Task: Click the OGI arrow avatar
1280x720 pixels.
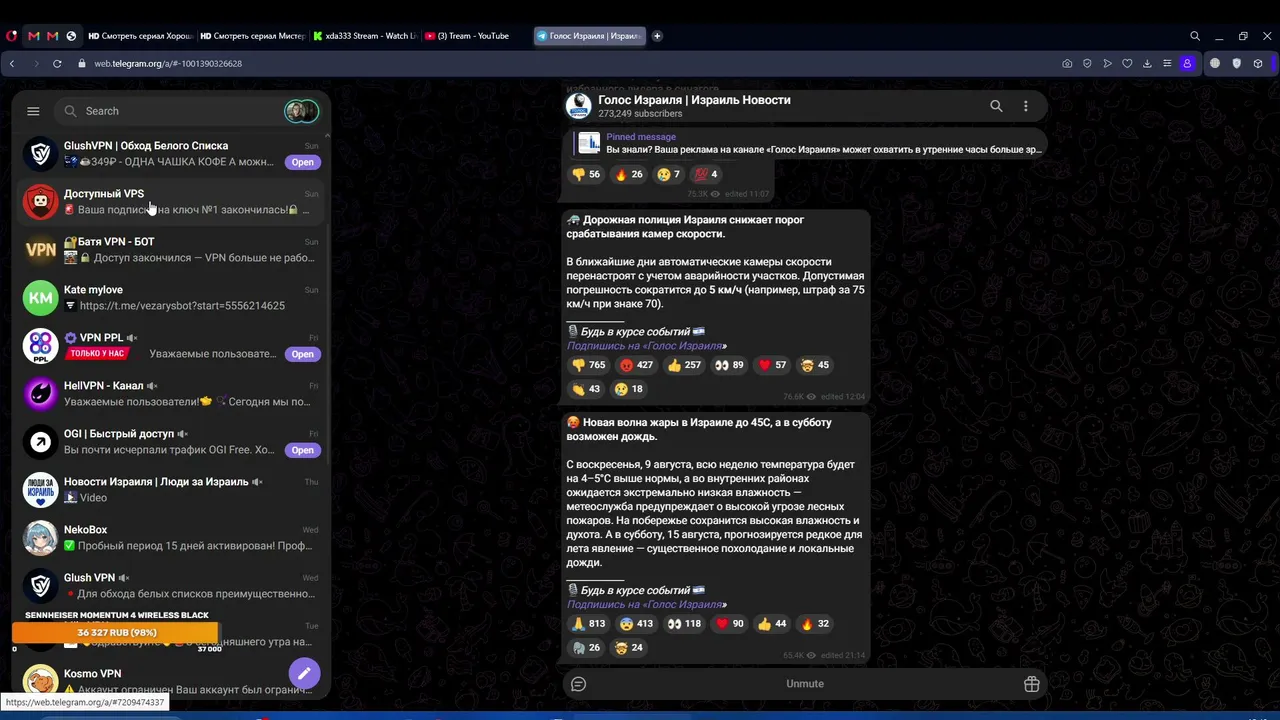Action: 41,442
